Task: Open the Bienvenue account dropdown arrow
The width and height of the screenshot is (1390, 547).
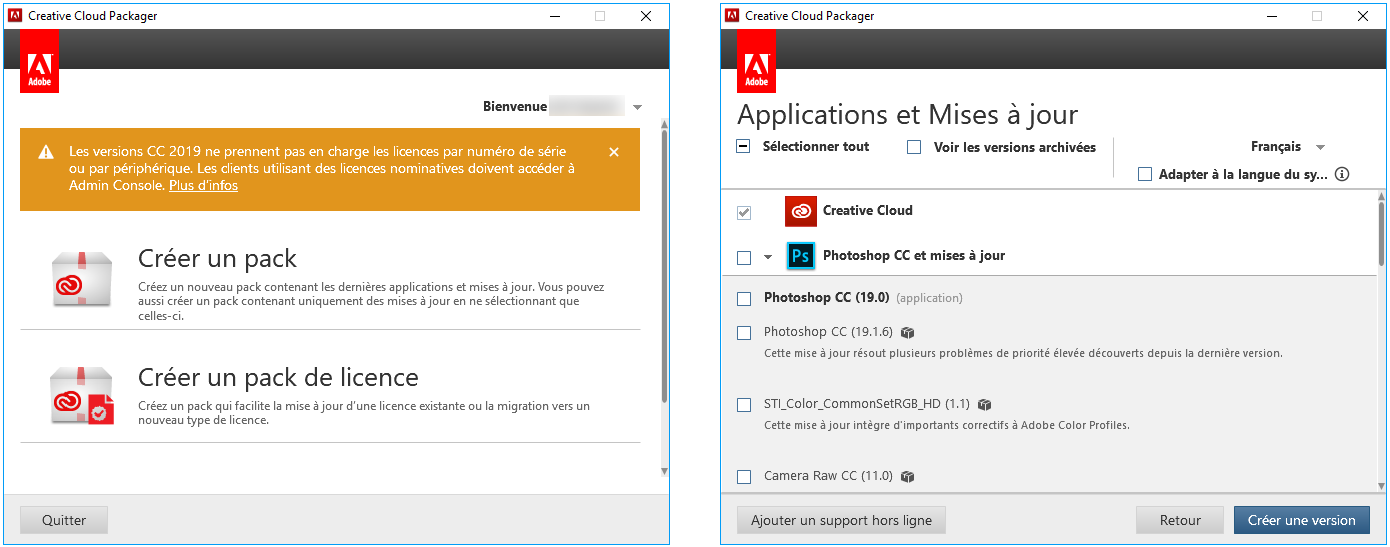Action: 637,107
